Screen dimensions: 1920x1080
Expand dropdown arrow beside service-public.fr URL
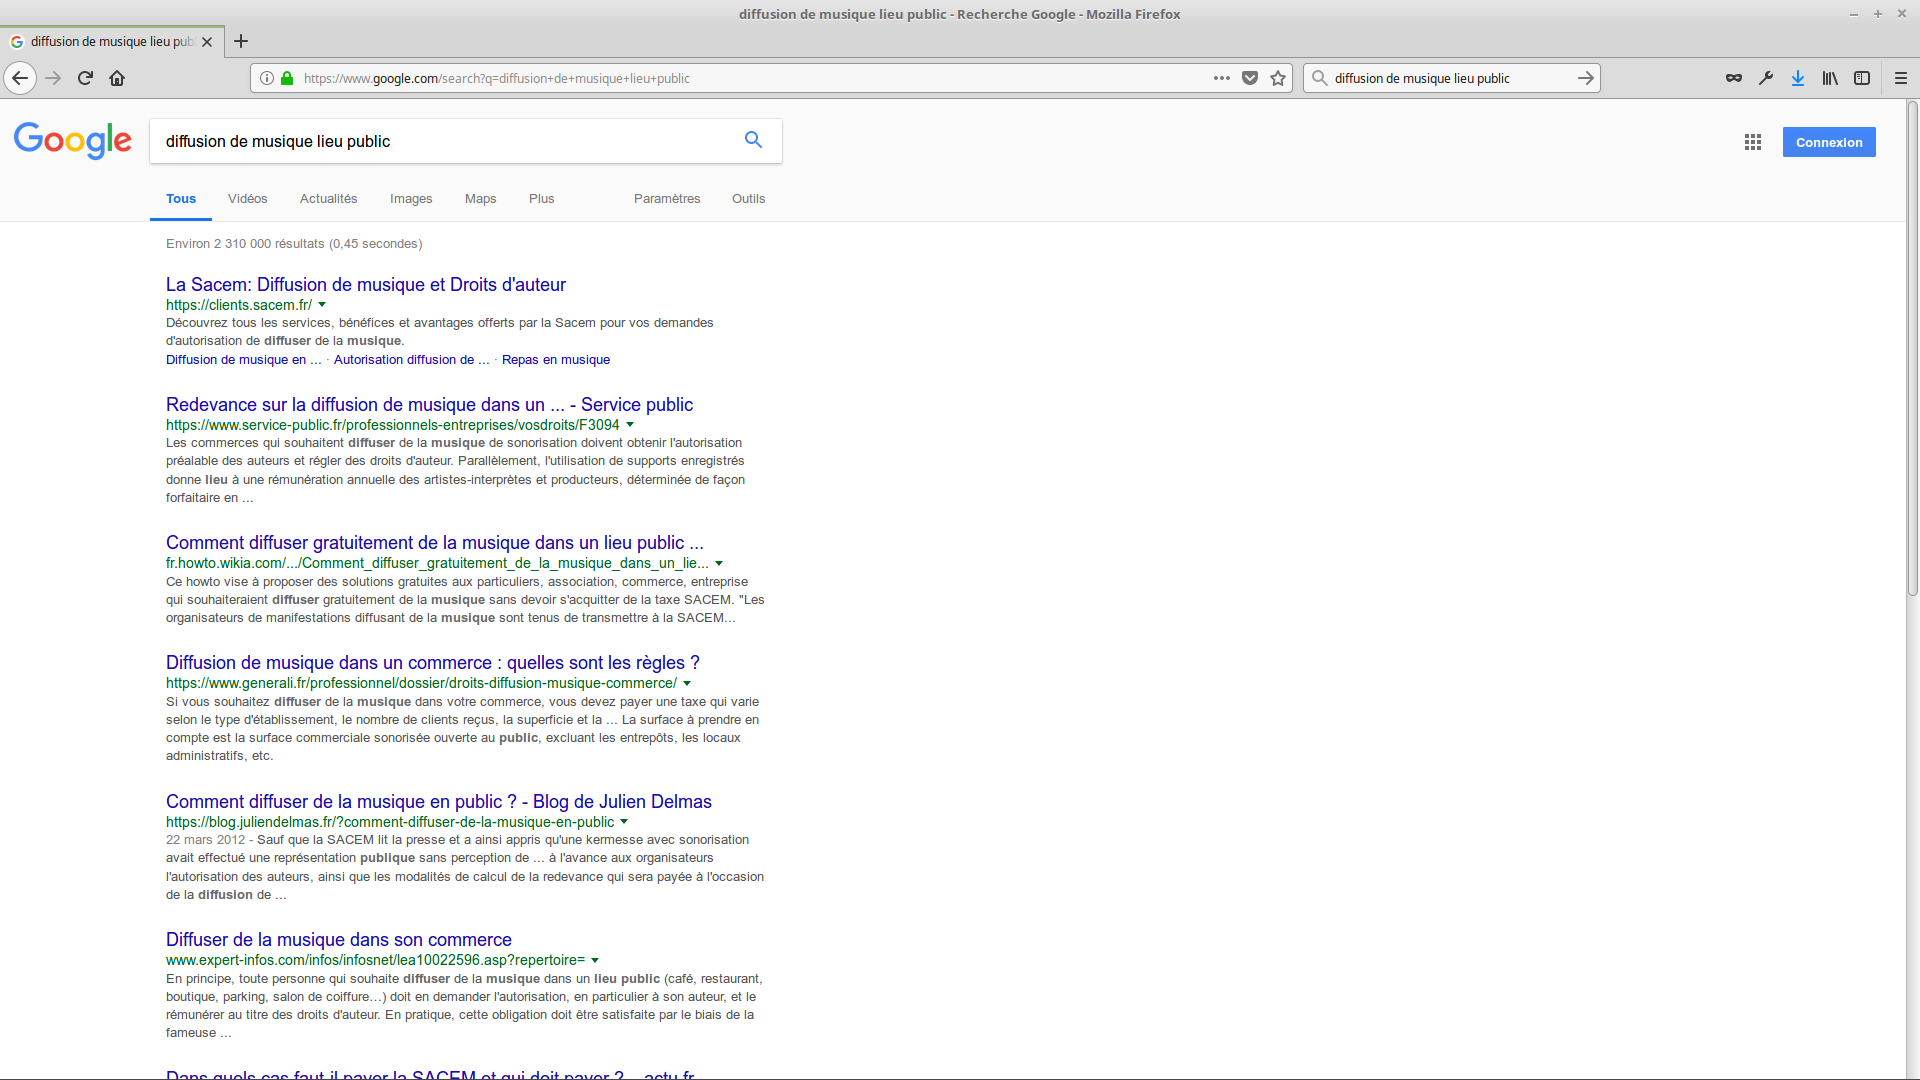point(630,425)
